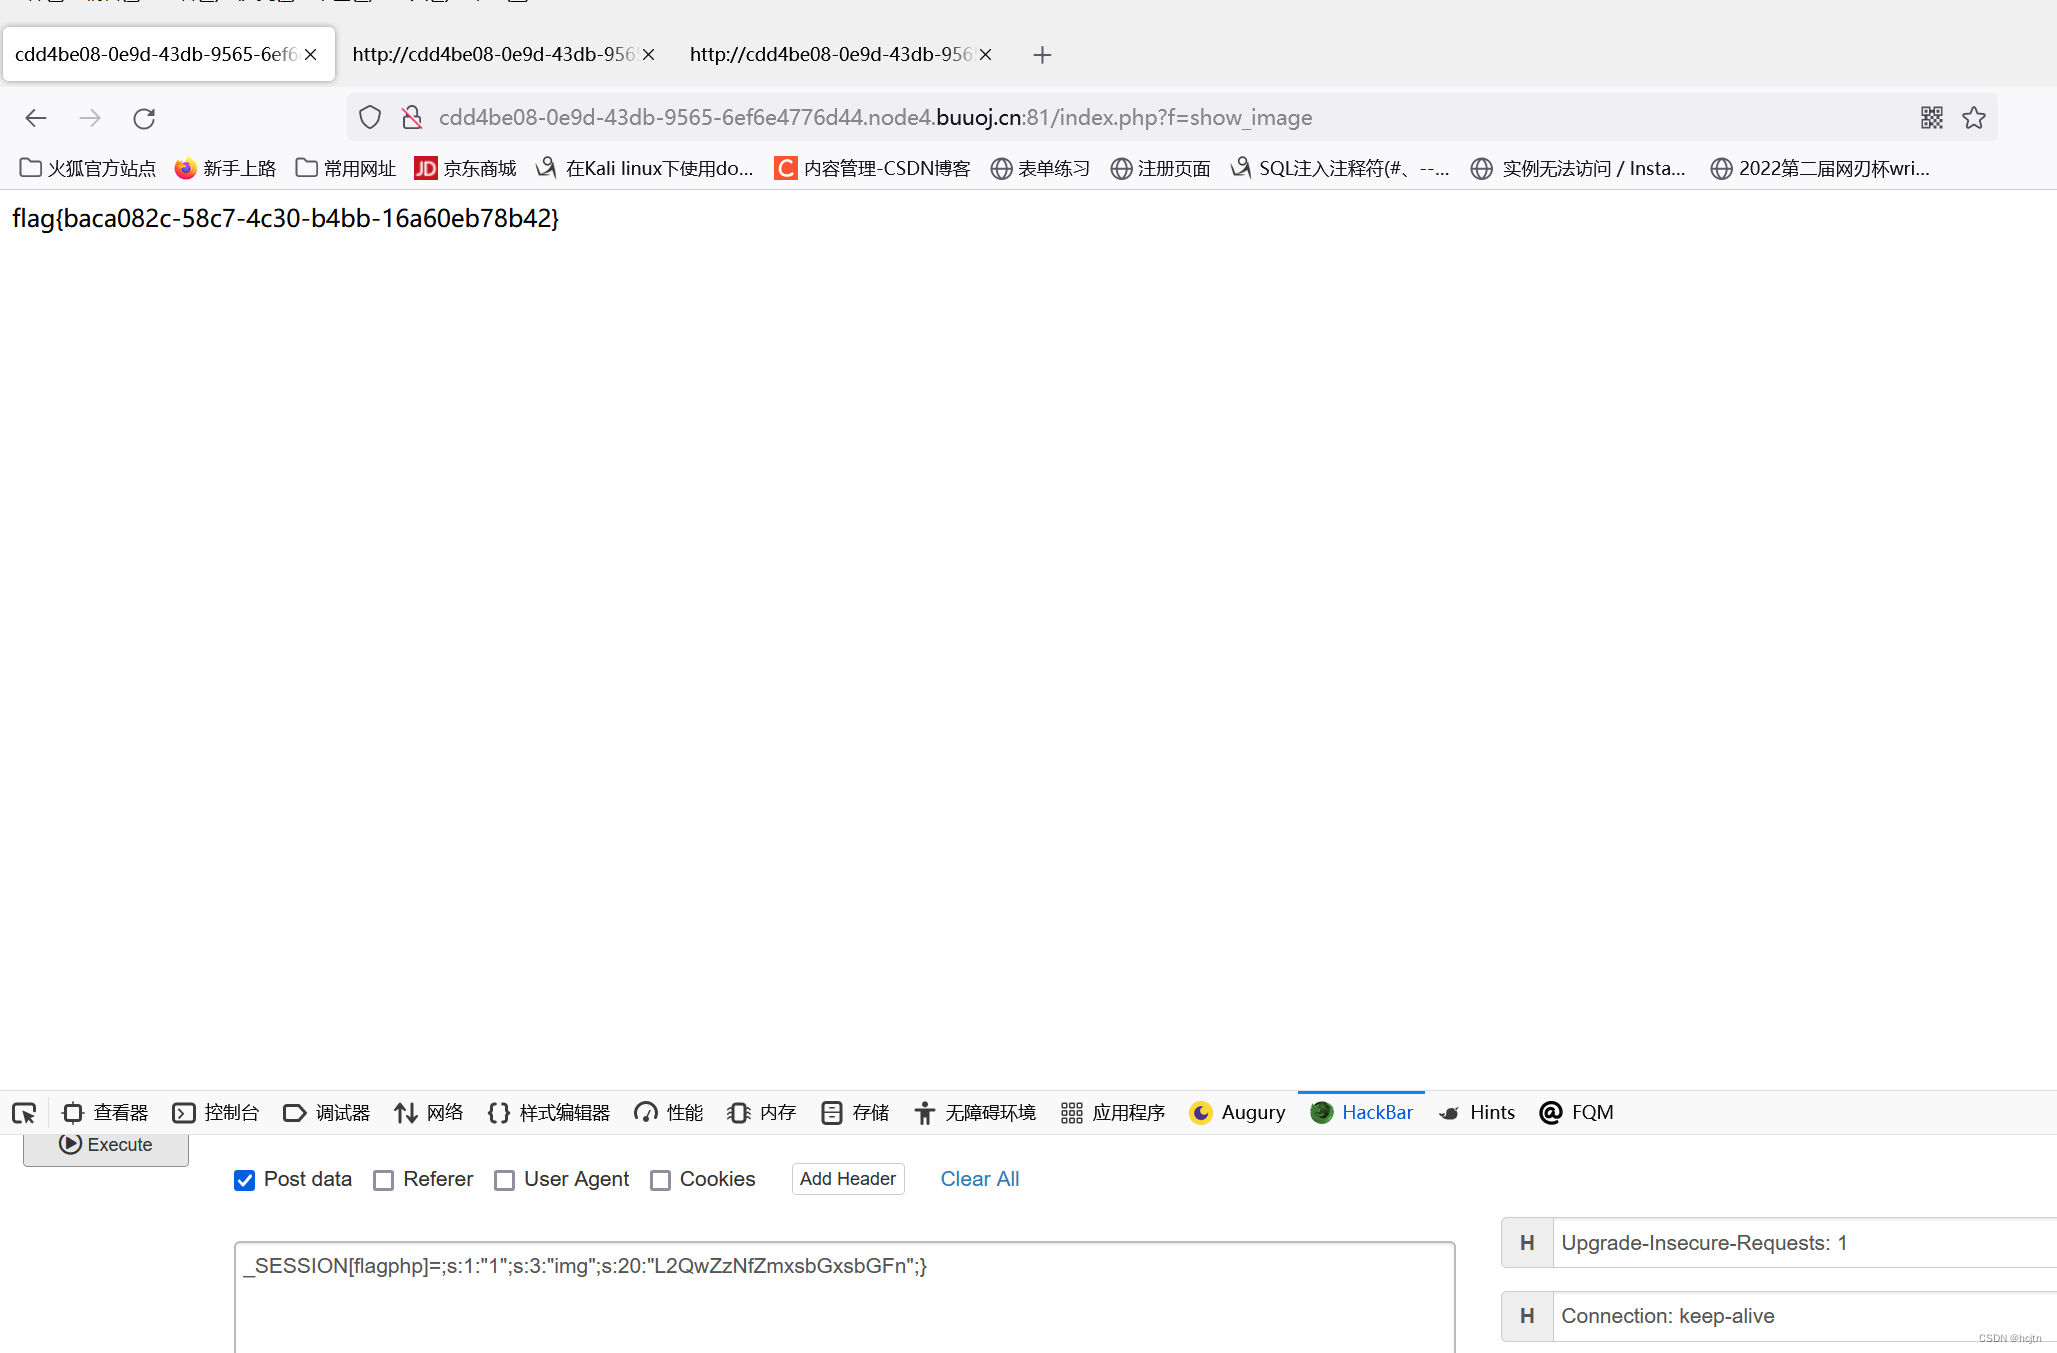This screenshot has width=2057, height=1353.
Task: Open the 火狐官方站点 bookmarks folder
Action: [x=88, y=168]
